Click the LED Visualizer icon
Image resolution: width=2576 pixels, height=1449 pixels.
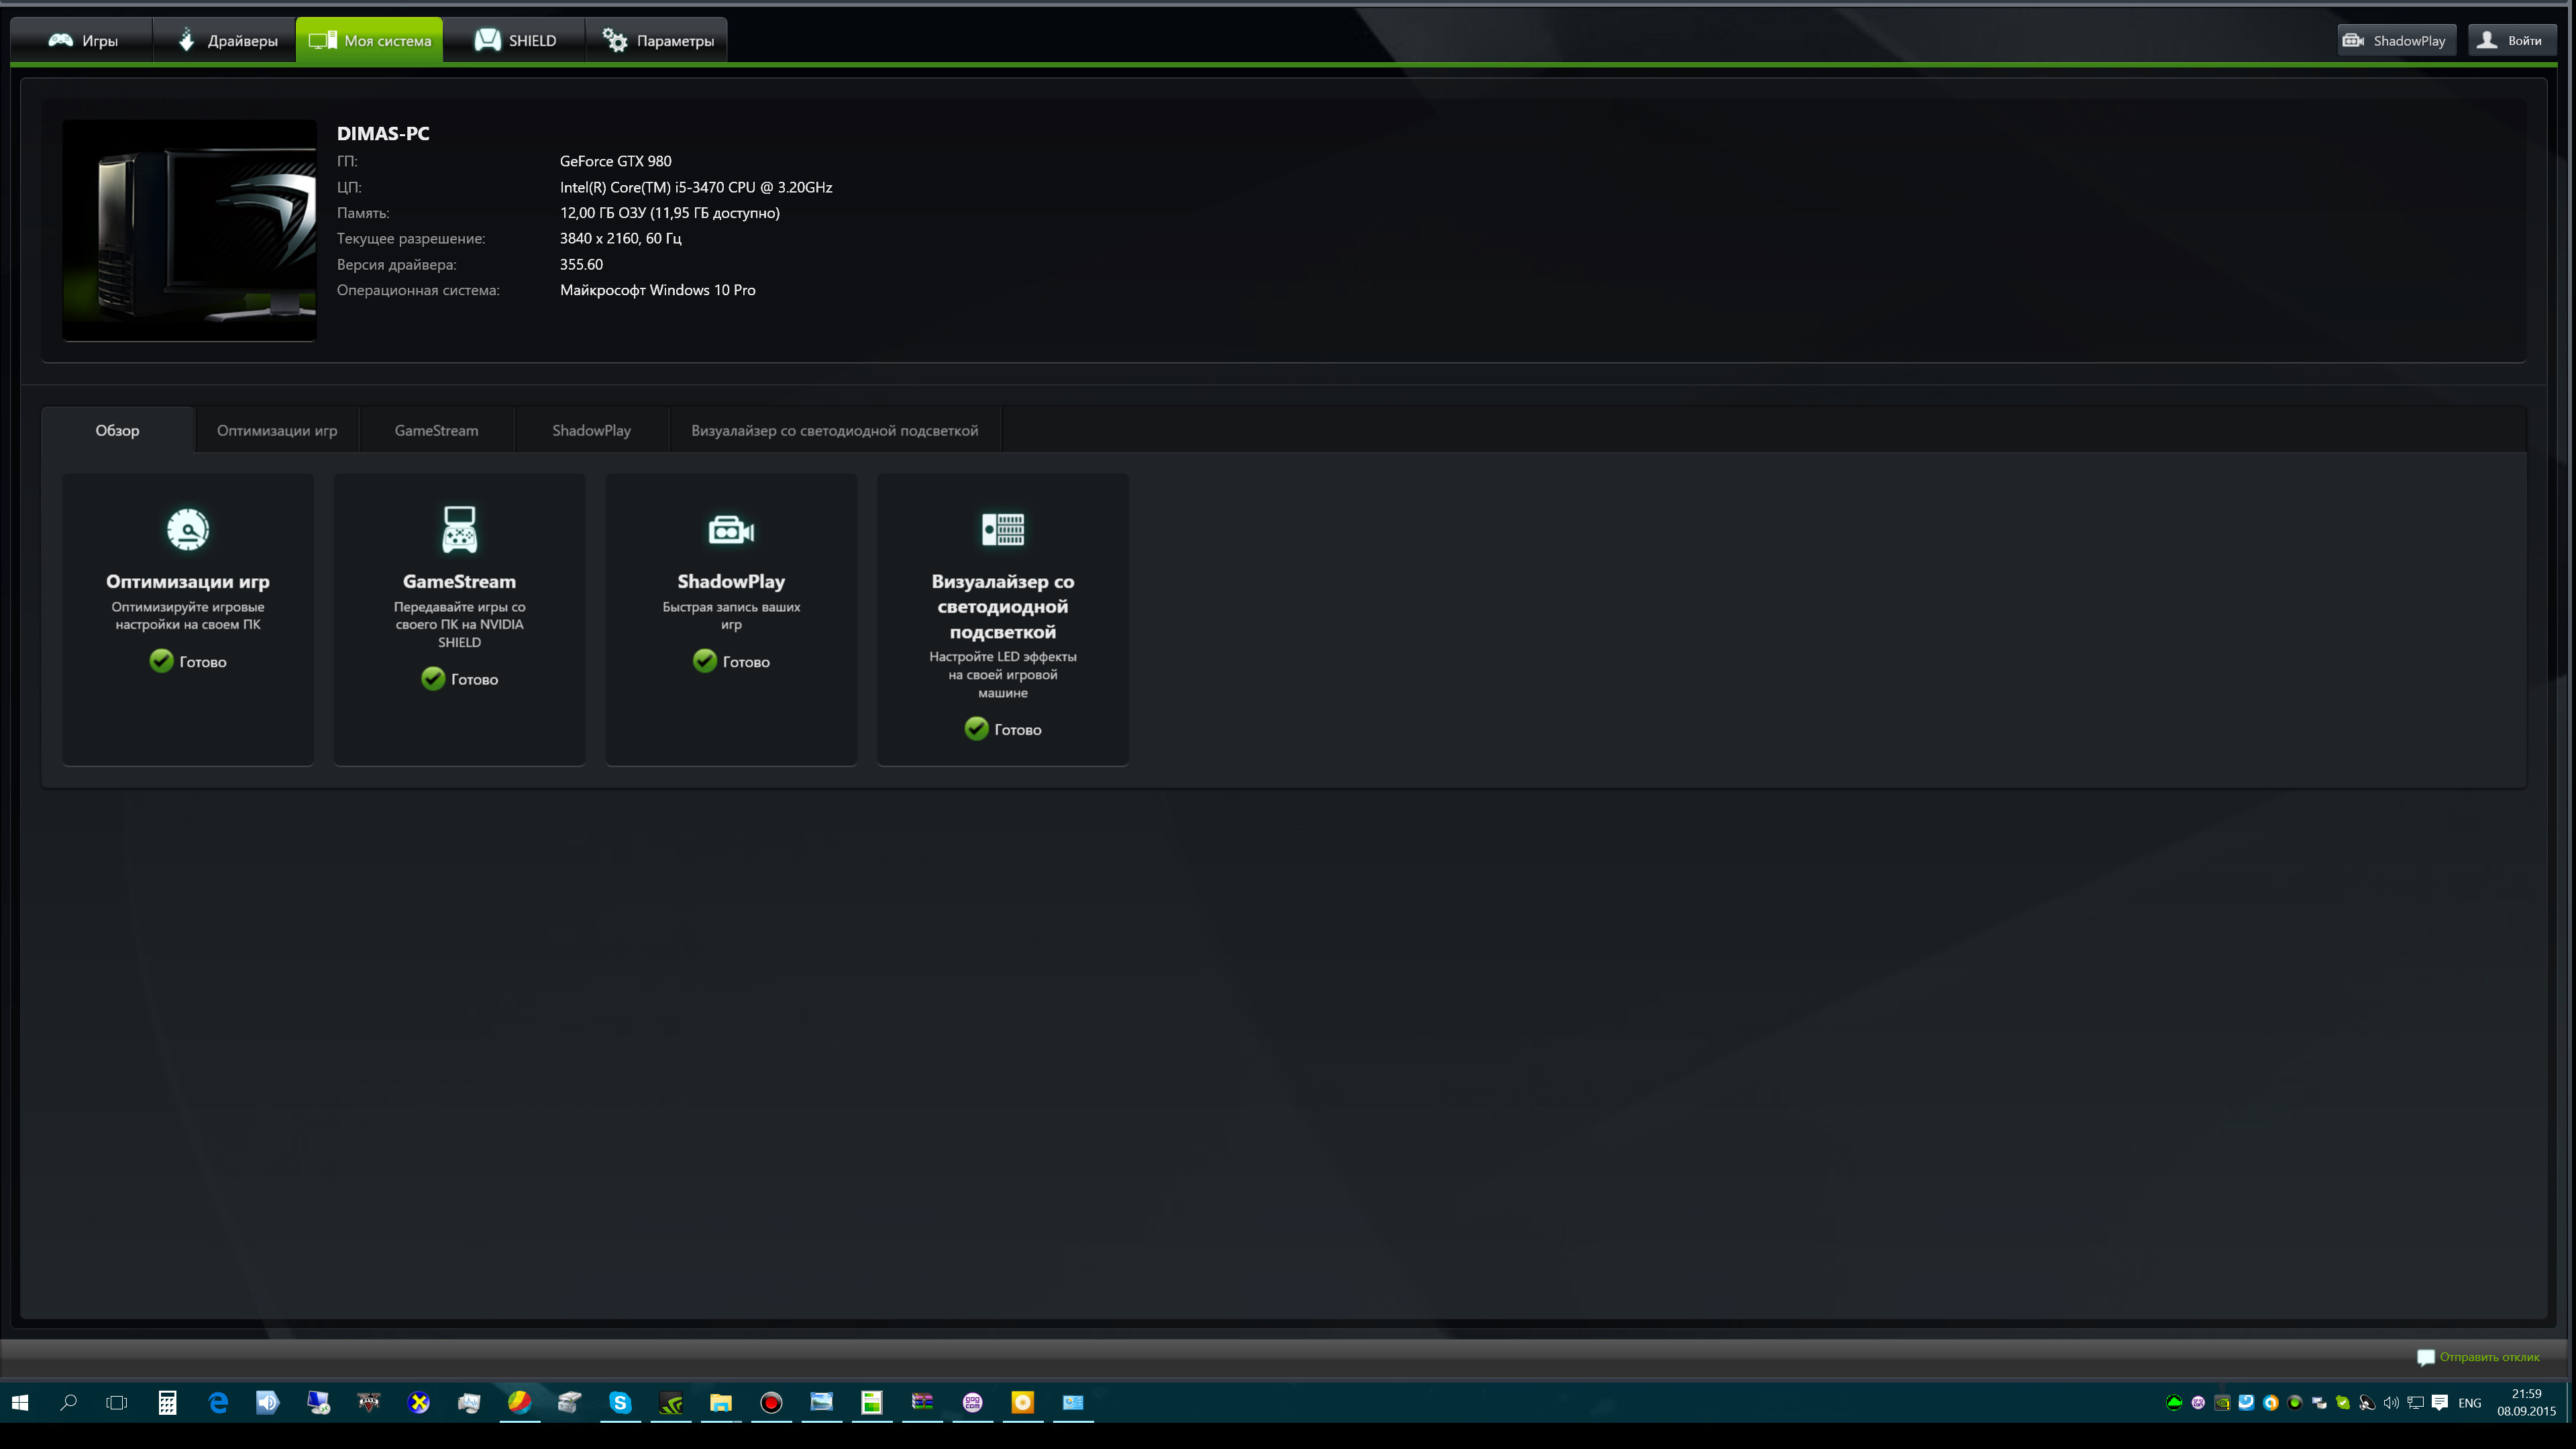pos(1002,529)
